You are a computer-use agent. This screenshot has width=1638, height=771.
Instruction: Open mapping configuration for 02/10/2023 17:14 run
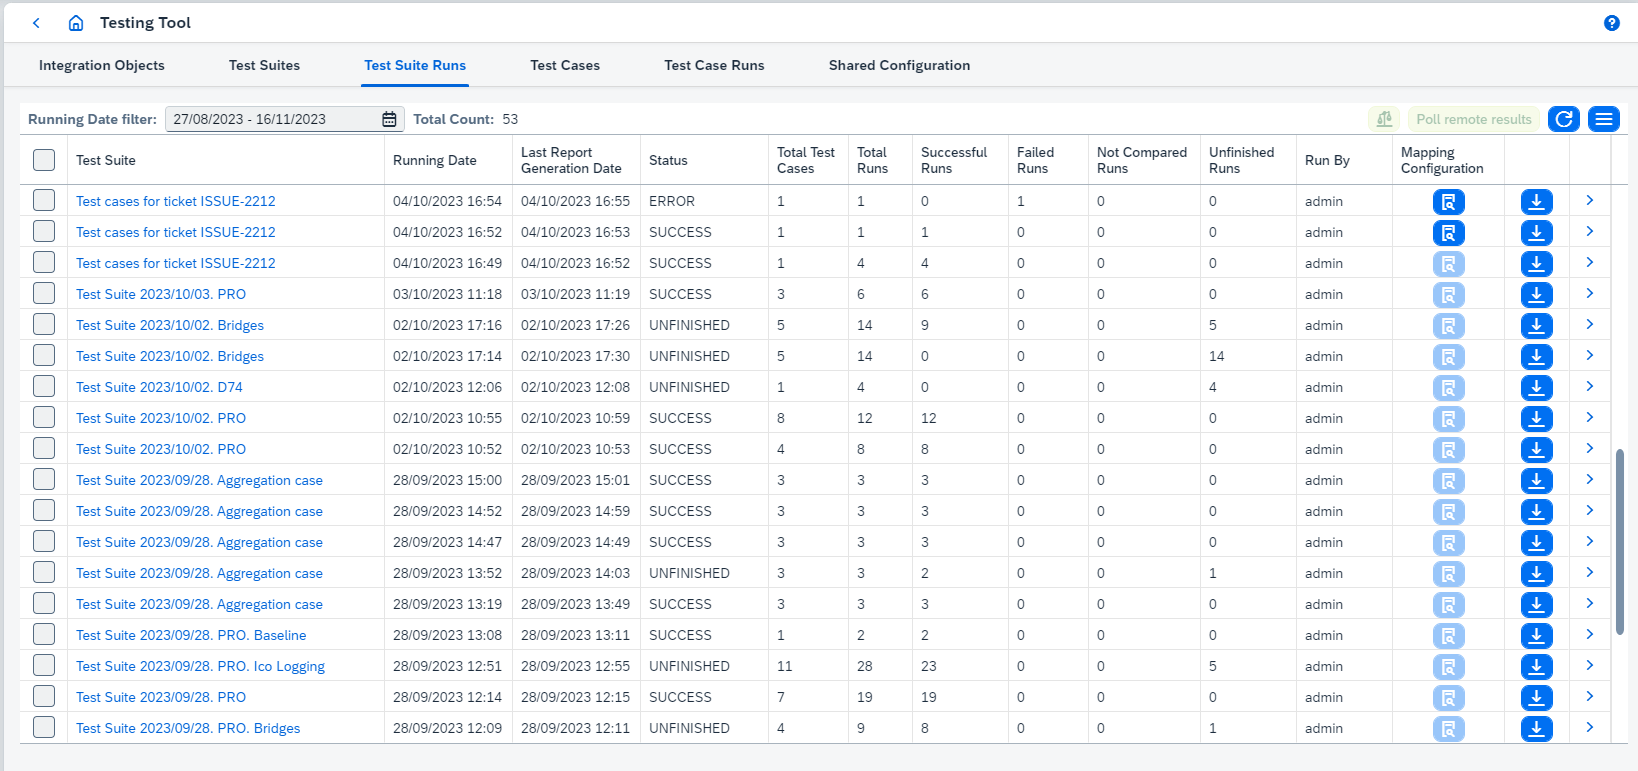pyautogui.click(x=1448, y=357)
